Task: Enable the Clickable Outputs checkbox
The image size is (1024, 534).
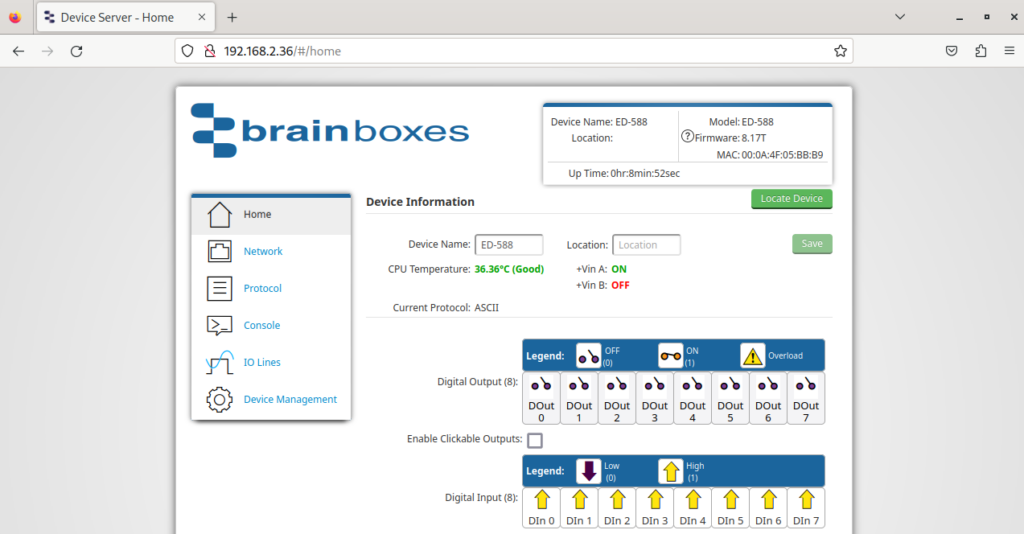Action: click(535, 441)
